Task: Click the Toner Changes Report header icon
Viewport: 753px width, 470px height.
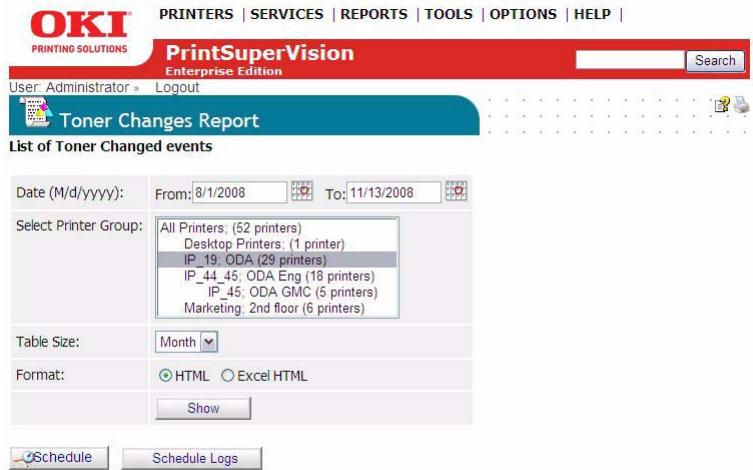Action: click(35, 112)
